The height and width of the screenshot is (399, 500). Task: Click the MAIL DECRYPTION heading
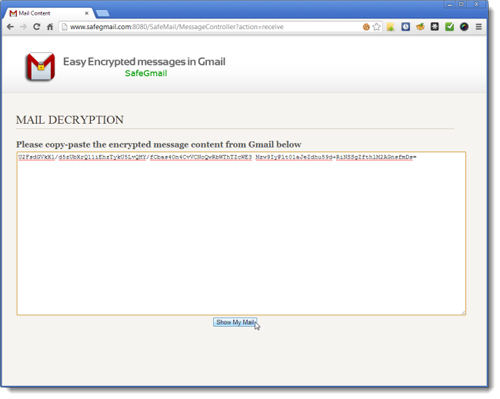tap(70, 120)
